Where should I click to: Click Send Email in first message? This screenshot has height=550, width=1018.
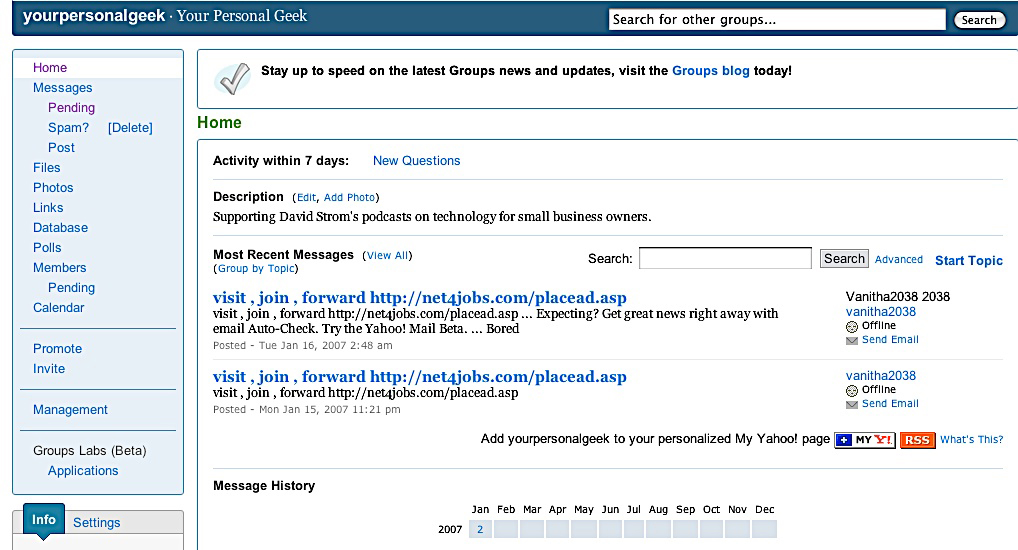pyautogui.click(x=890, y=340)
